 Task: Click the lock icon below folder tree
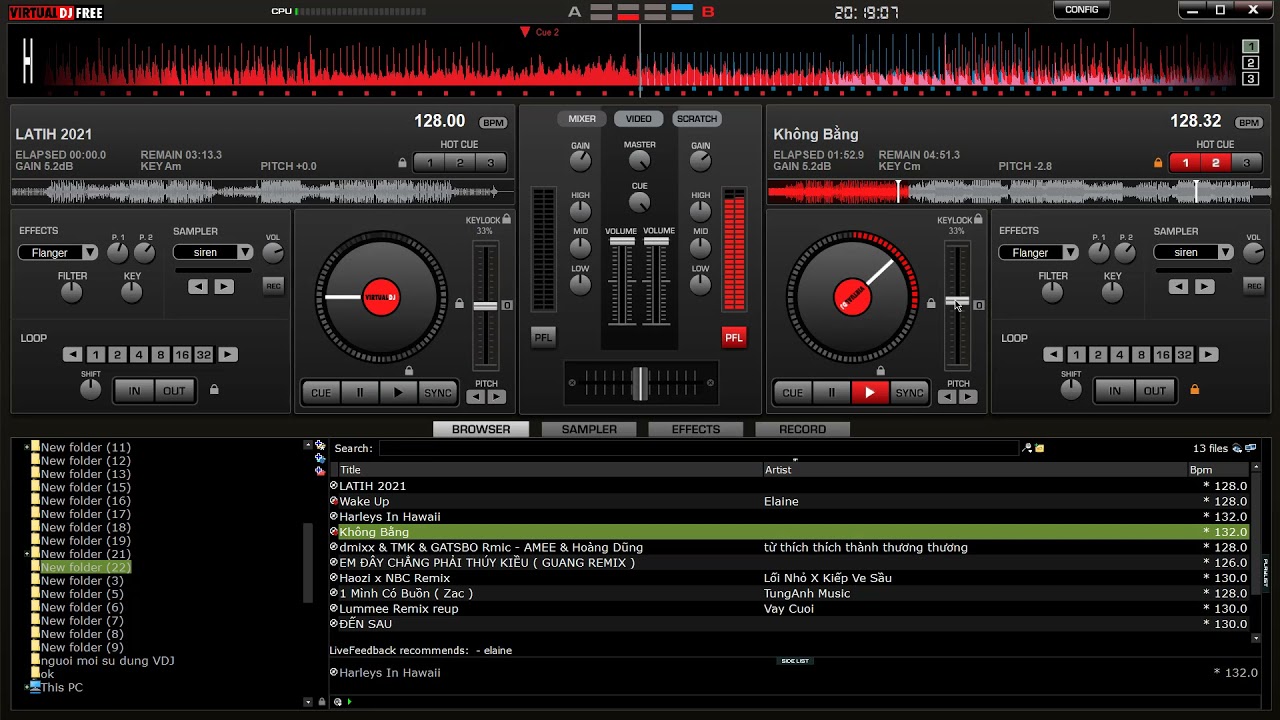click(321, 702)
